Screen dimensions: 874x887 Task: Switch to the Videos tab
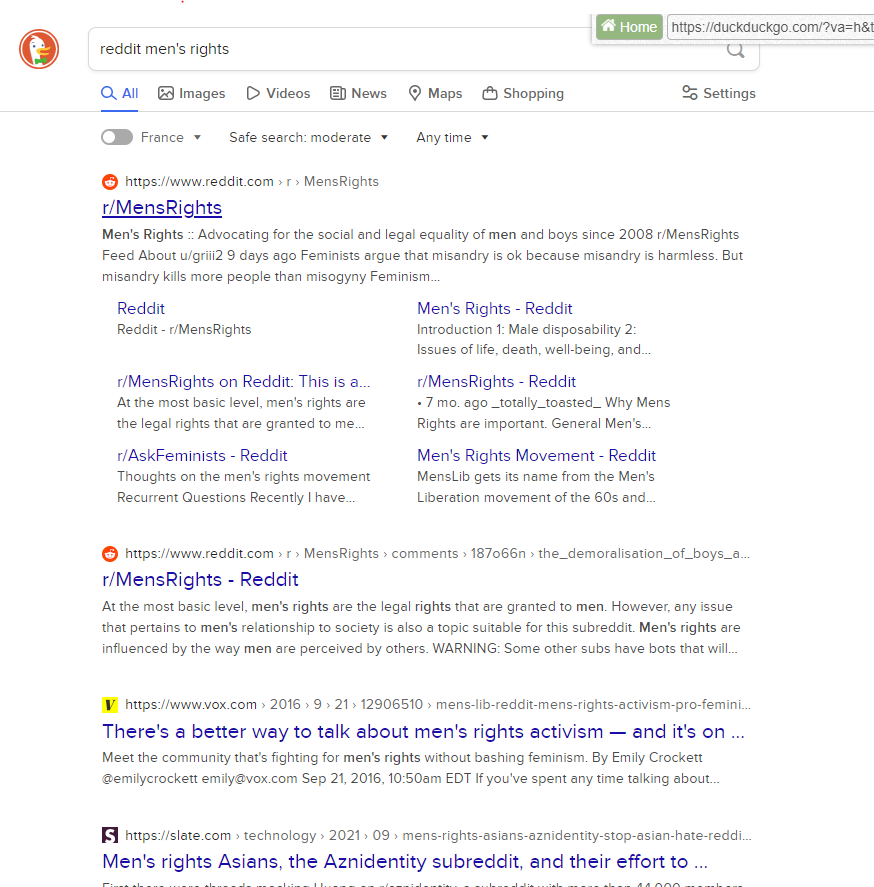(x=278, y=93)
